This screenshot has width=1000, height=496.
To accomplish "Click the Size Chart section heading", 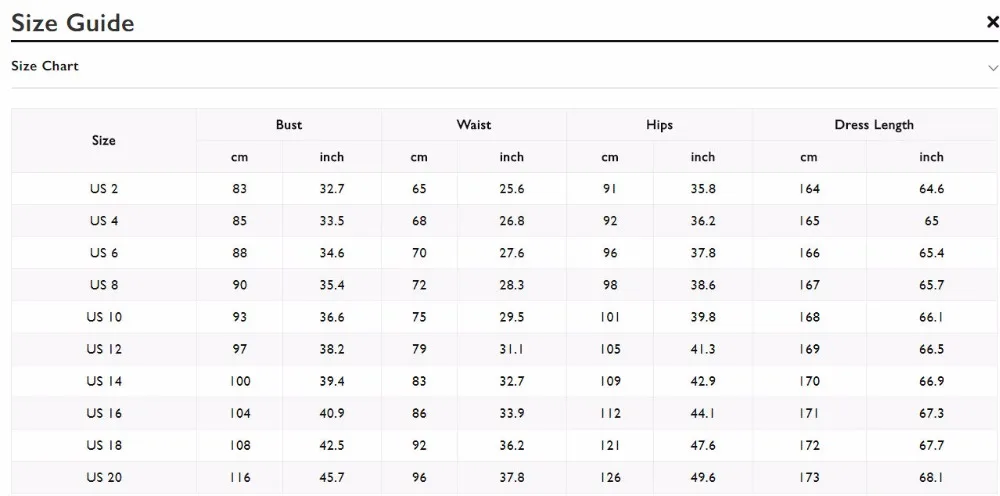I will point(45,66).
